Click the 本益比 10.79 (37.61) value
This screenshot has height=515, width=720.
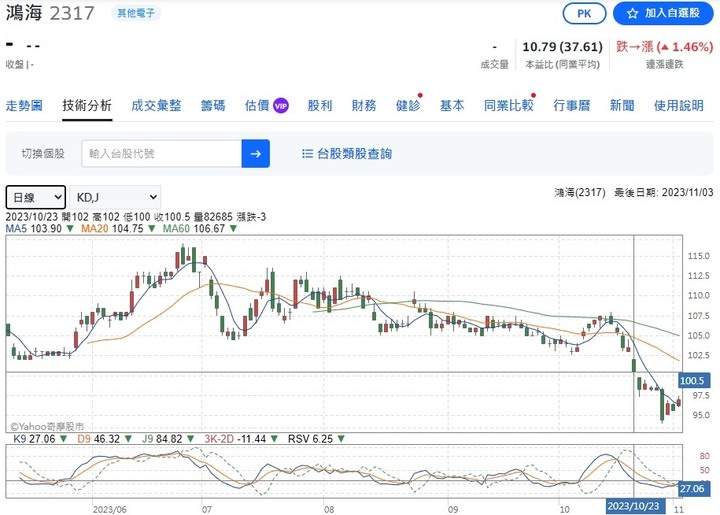pyautogui.click(x=562, y=47)
